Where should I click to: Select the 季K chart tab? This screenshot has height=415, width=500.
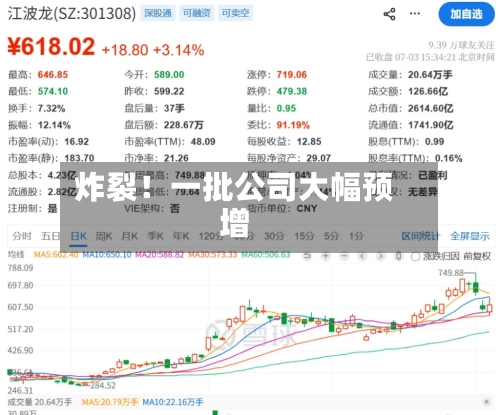[x=155, y=236]
